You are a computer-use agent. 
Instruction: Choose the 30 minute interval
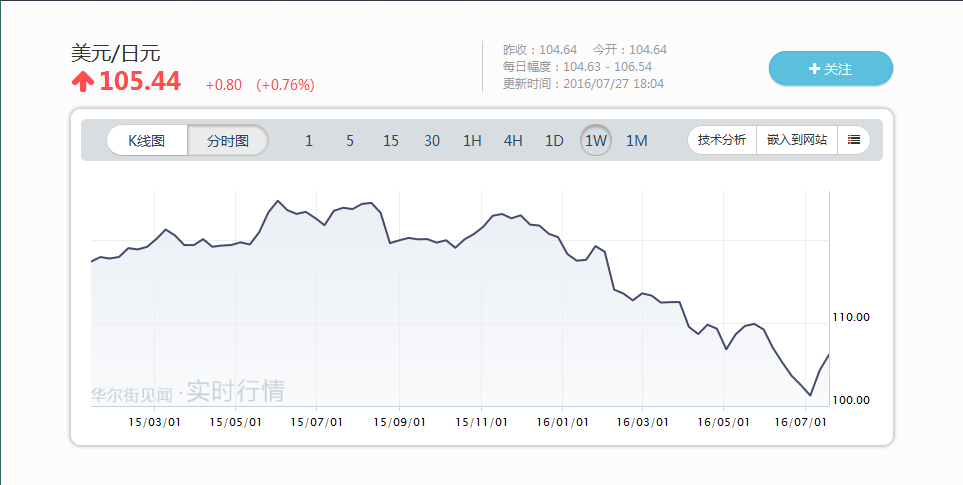[x=432, y=141]
